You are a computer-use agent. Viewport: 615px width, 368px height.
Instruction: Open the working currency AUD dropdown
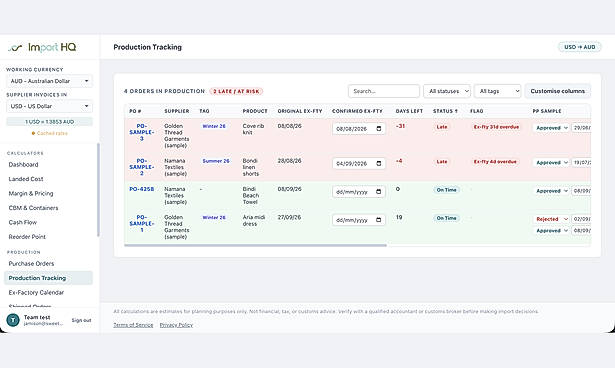[x=49, y=81]
